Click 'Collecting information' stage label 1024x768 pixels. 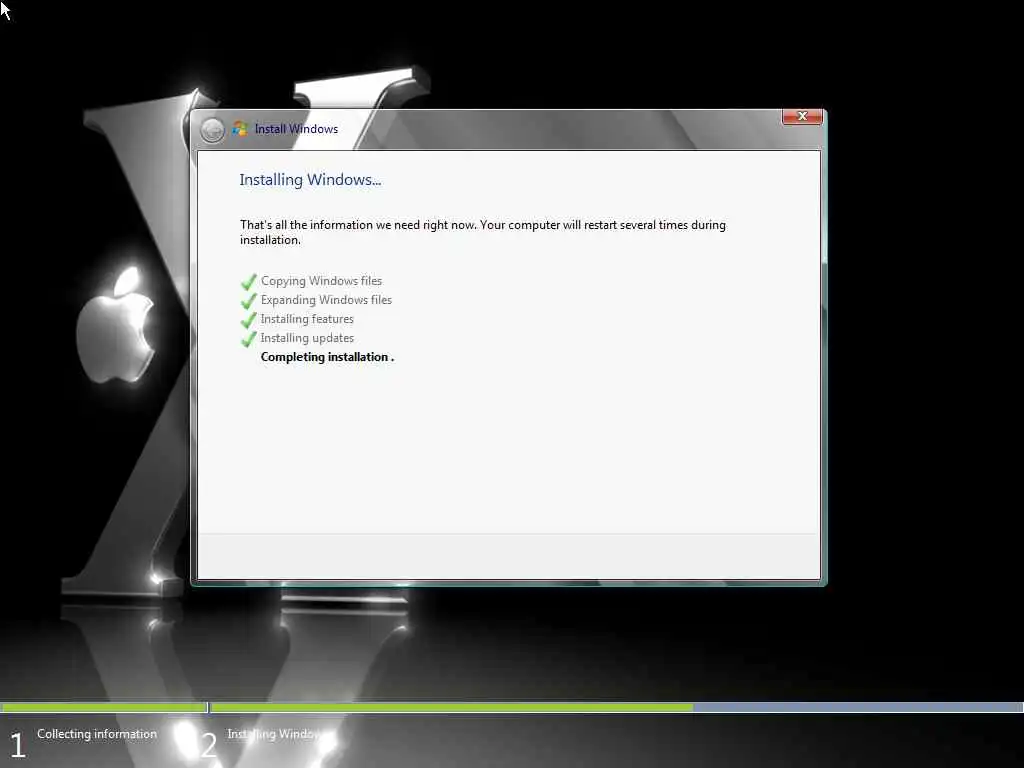click(97, 734)
